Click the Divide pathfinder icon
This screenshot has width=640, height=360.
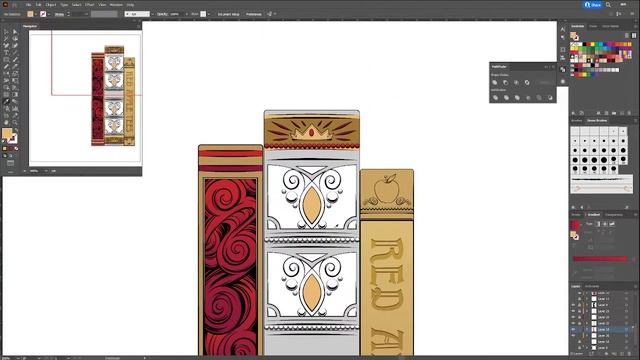(x=495, y=98)
